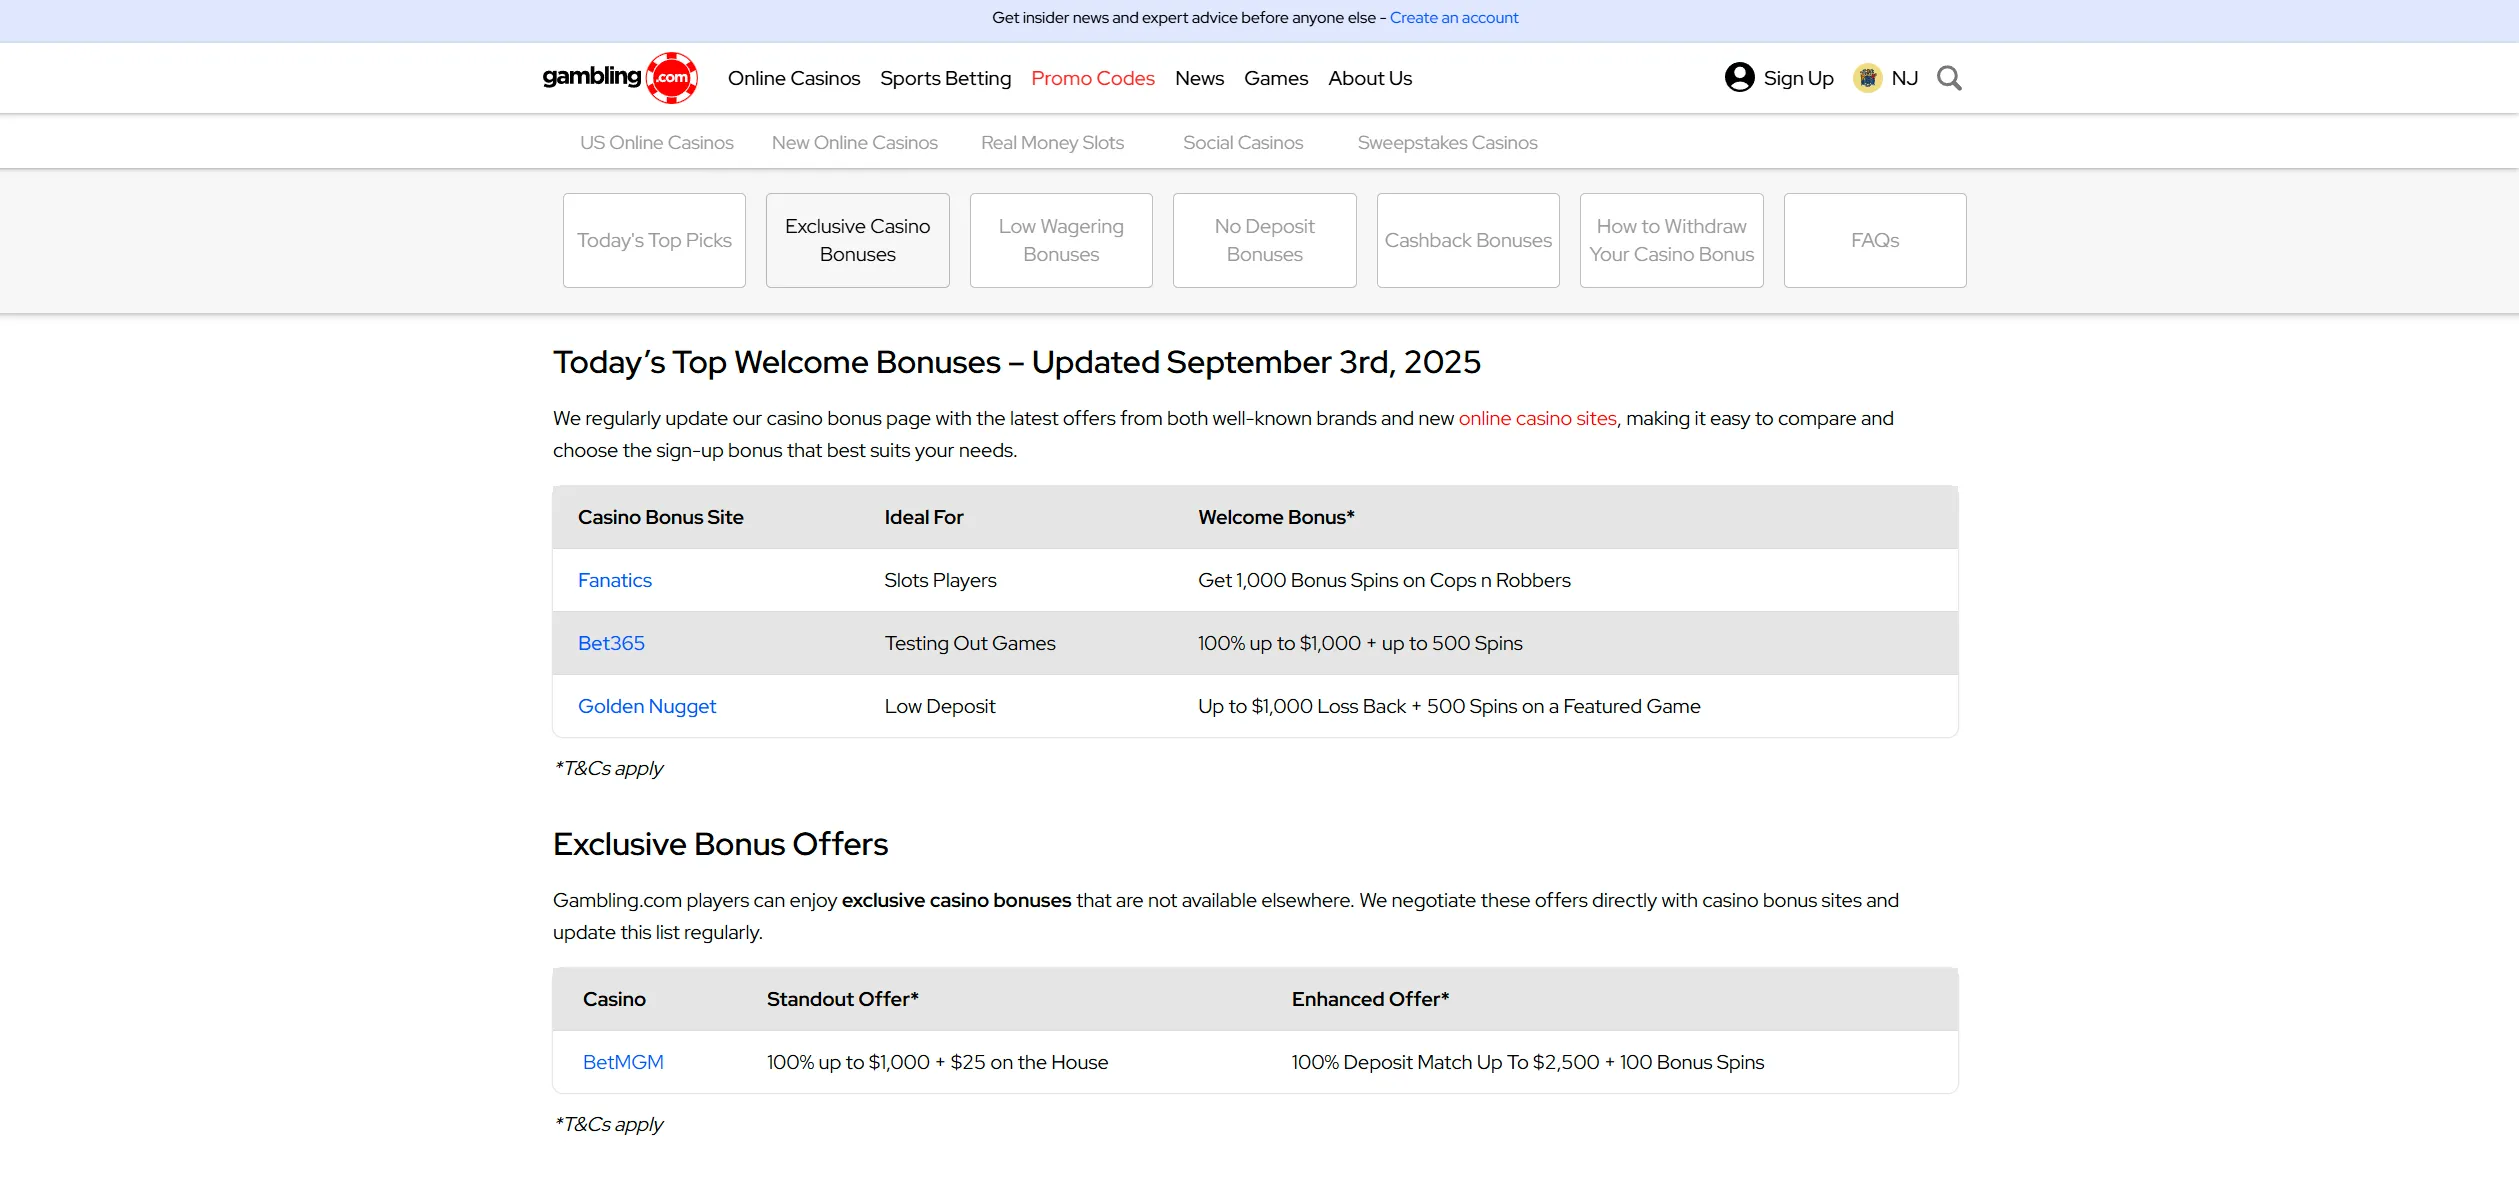Open the Fanatics casino link
Image resolution: width=2519 pixels, height=1178 pixels.
point(615,580)
